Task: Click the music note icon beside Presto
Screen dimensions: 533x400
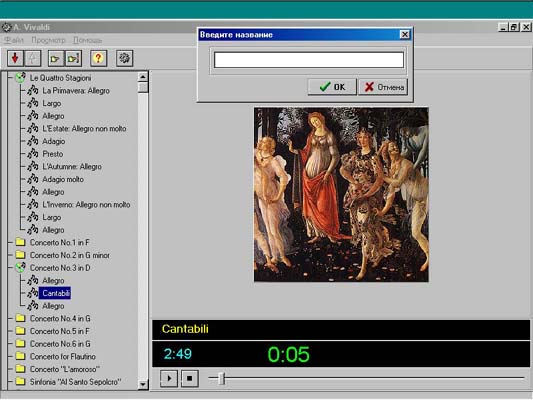Action: pos(33,154)
